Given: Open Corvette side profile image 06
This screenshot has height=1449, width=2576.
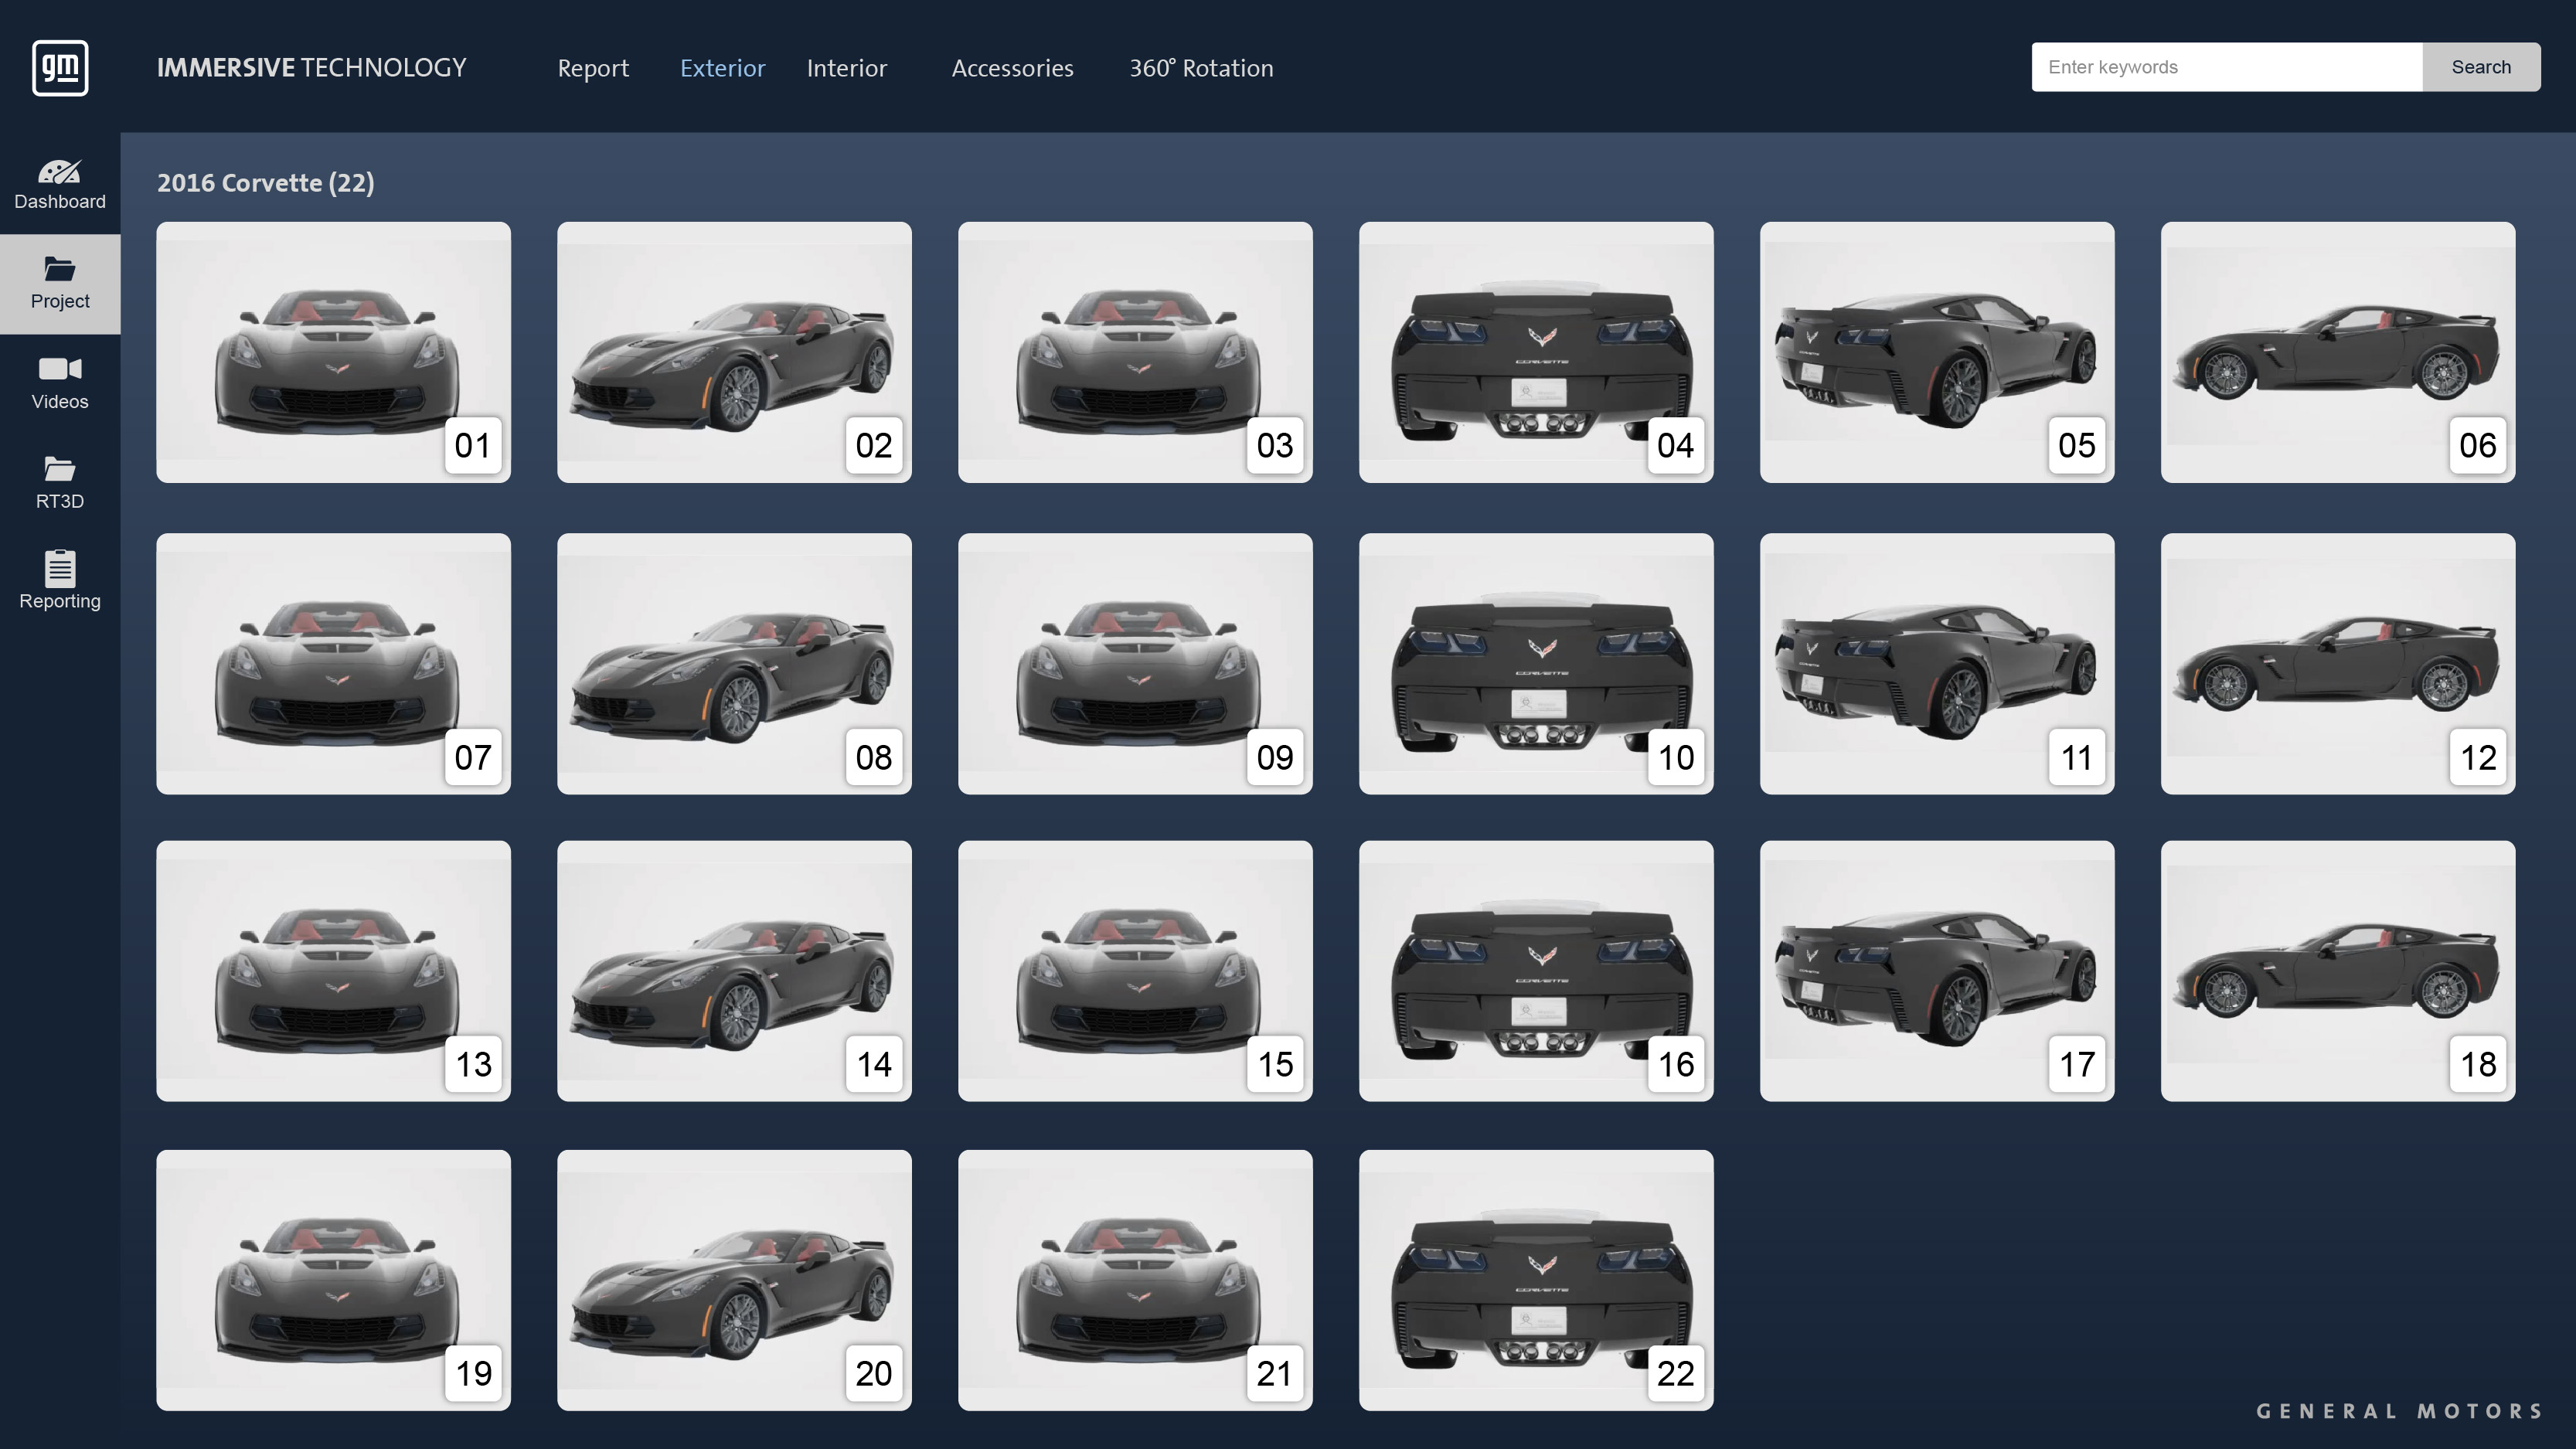Looking at the screenshot, I should pos(2337,353).
